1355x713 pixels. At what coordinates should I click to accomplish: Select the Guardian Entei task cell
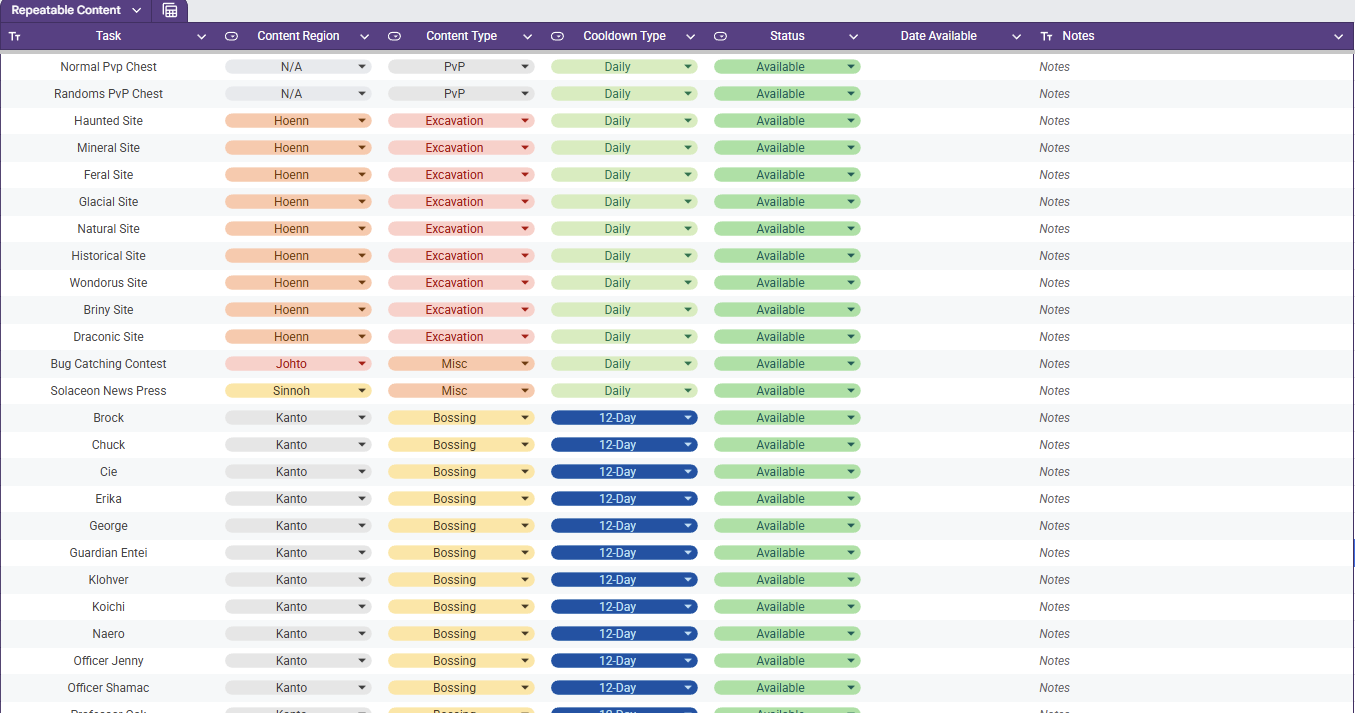pyautogui.click(x=109, y=553)
